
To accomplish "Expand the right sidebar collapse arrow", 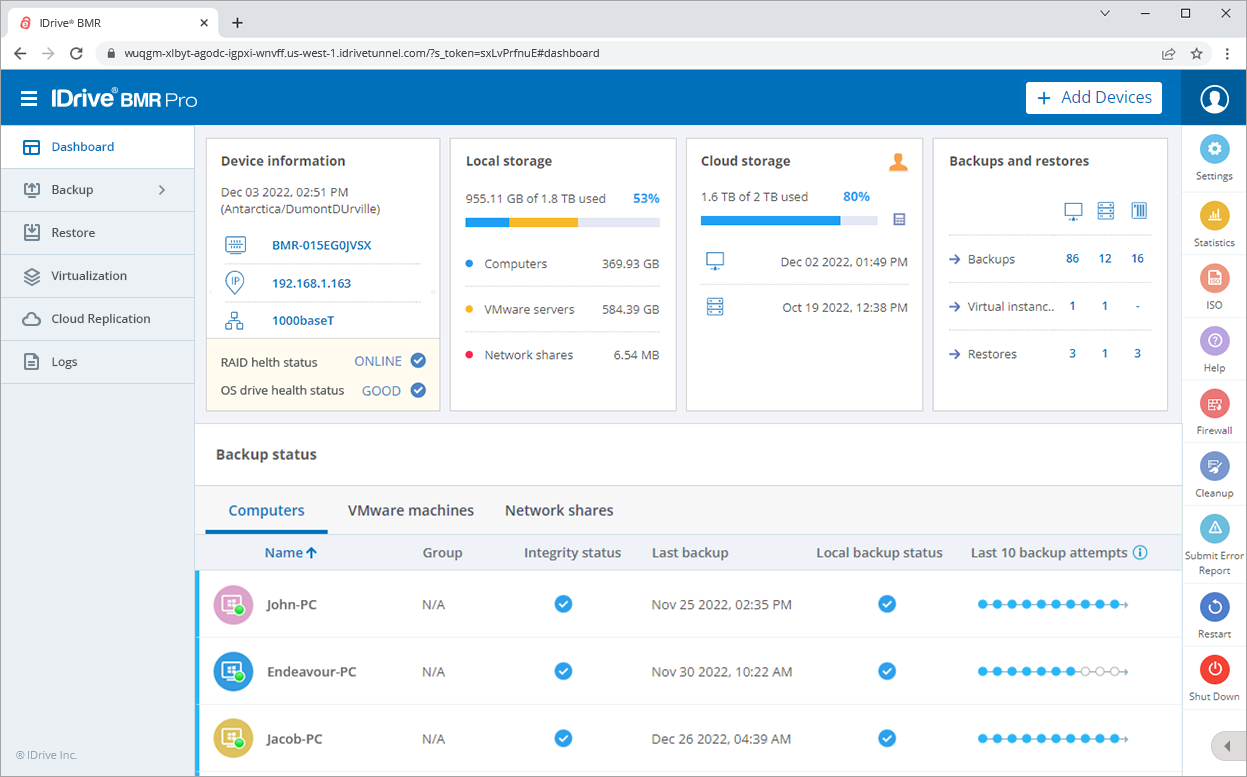I will pyautogui.click(x=1227, y=746).
